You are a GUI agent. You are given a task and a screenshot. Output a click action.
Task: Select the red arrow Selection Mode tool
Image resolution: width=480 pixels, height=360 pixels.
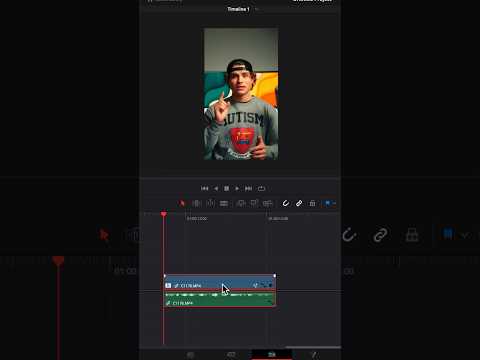coord(182,203)
